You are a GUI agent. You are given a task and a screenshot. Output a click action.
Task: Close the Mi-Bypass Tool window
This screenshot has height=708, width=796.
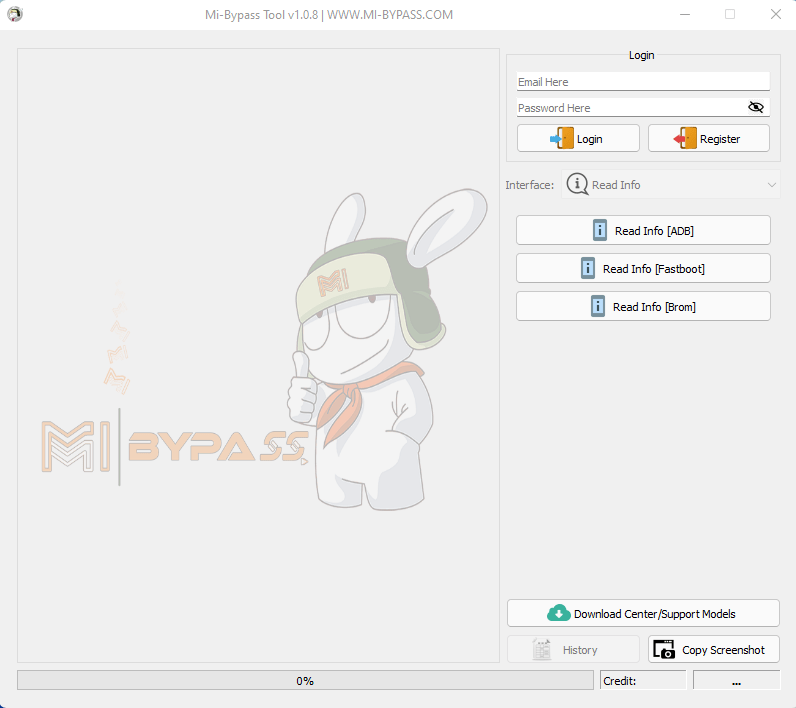click(775, 14)
